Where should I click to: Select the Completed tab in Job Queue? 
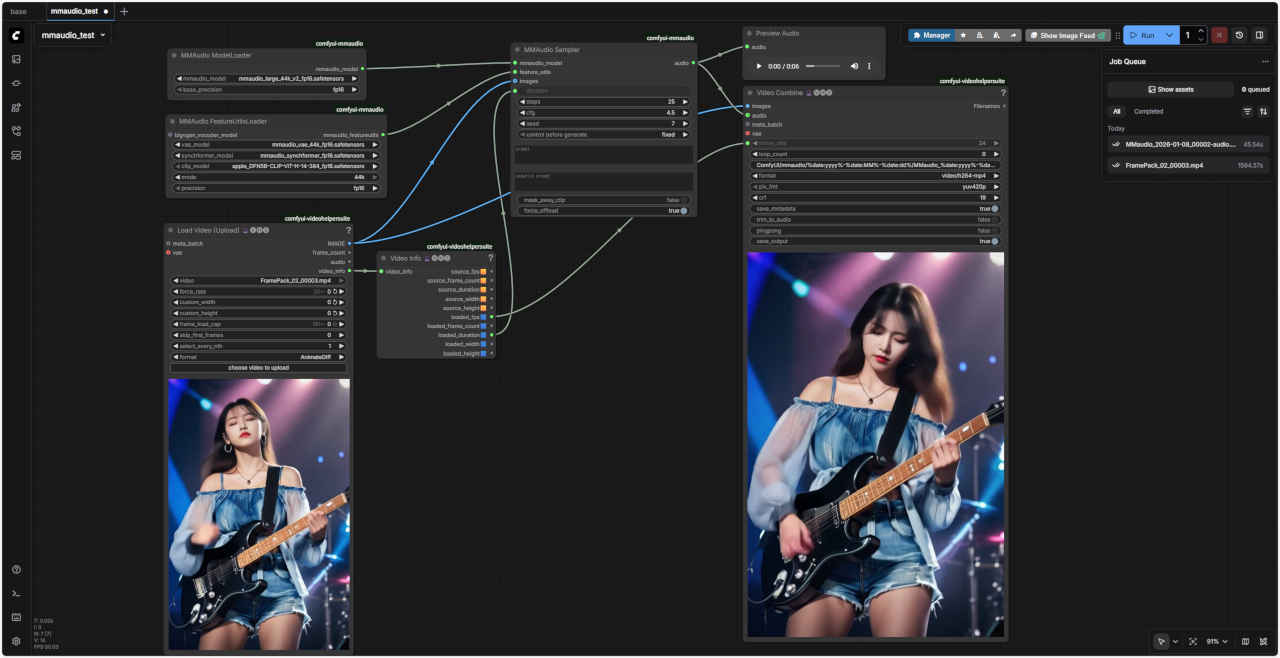tap(1148, 111)
